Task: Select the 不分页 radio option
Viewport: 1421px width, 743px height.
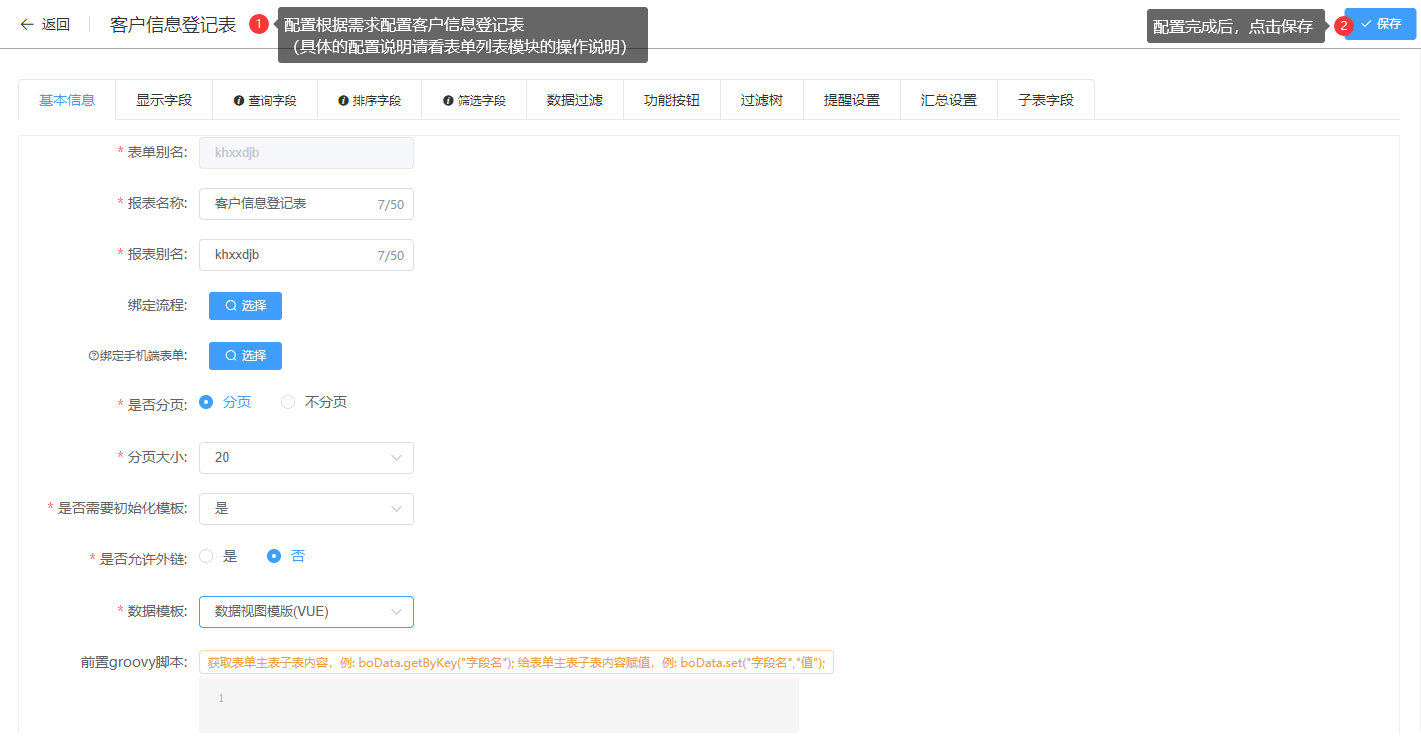Action: (x=288, y=402)
